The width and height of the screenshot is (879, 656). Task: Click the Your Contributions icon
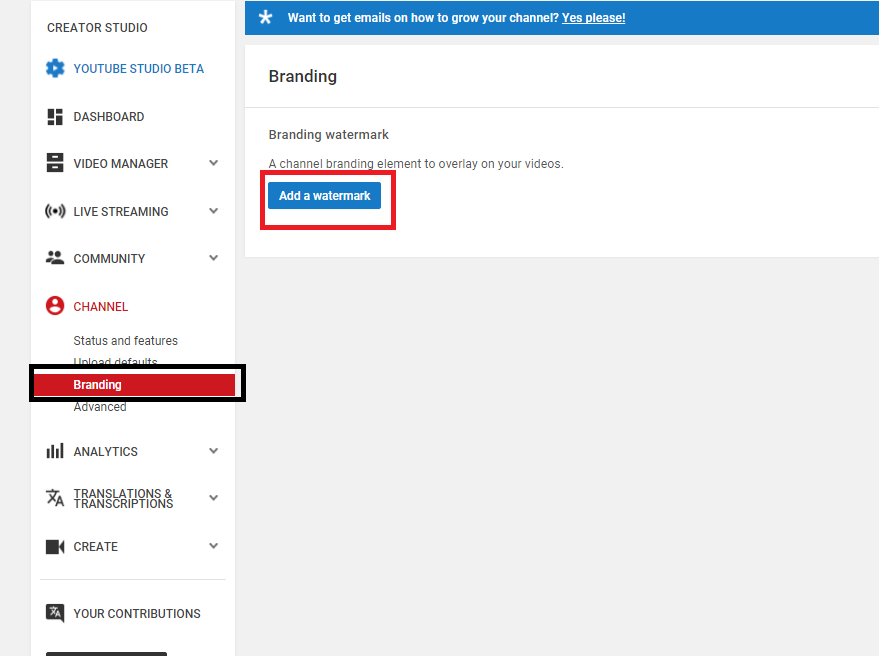pyautogui.click(x=55, y=613)
